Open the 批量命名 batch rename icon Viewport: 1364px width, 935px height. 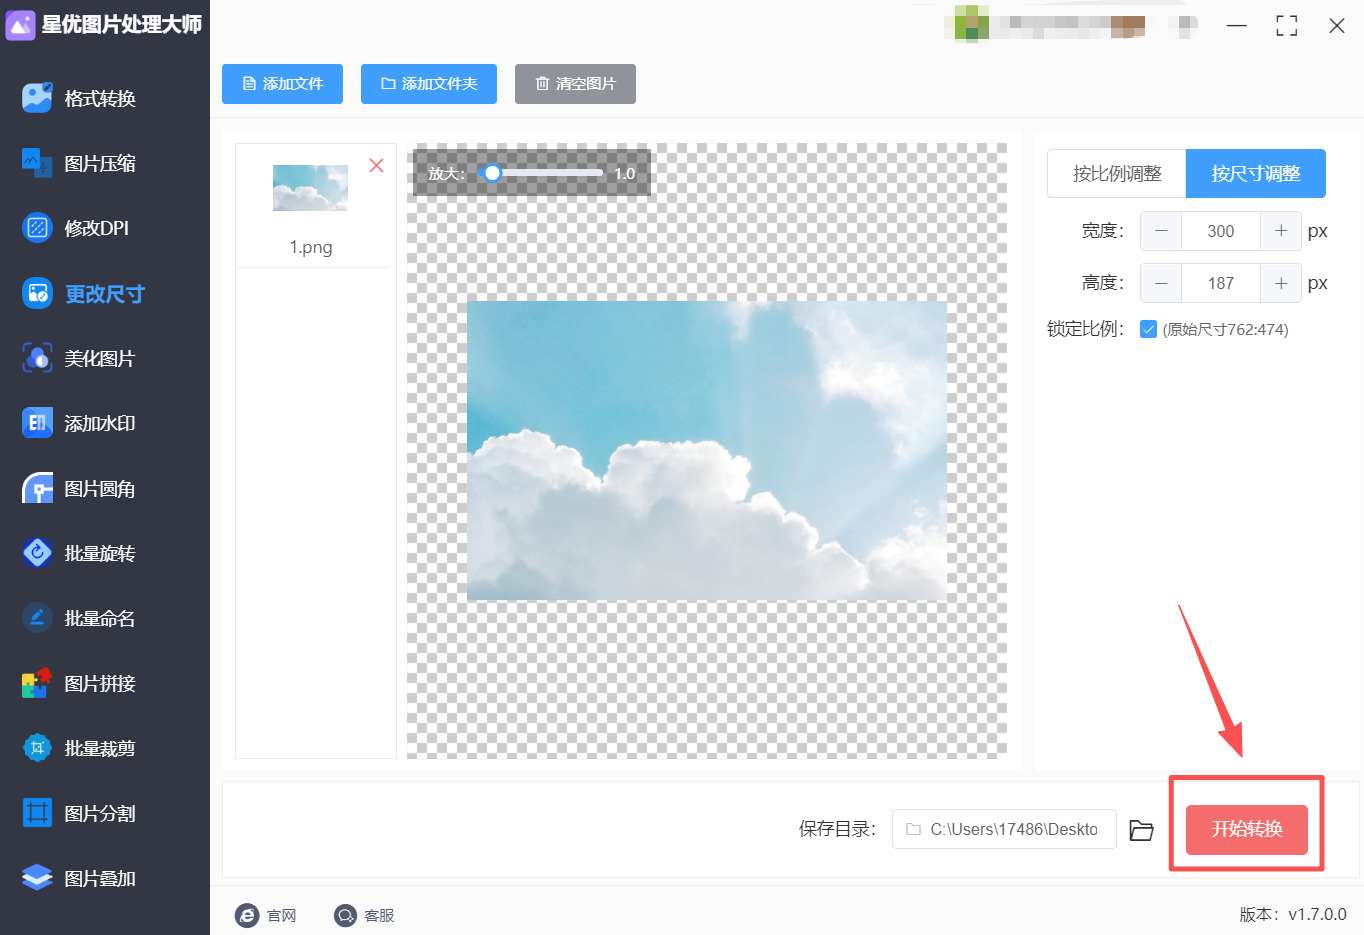click(37, 618)
